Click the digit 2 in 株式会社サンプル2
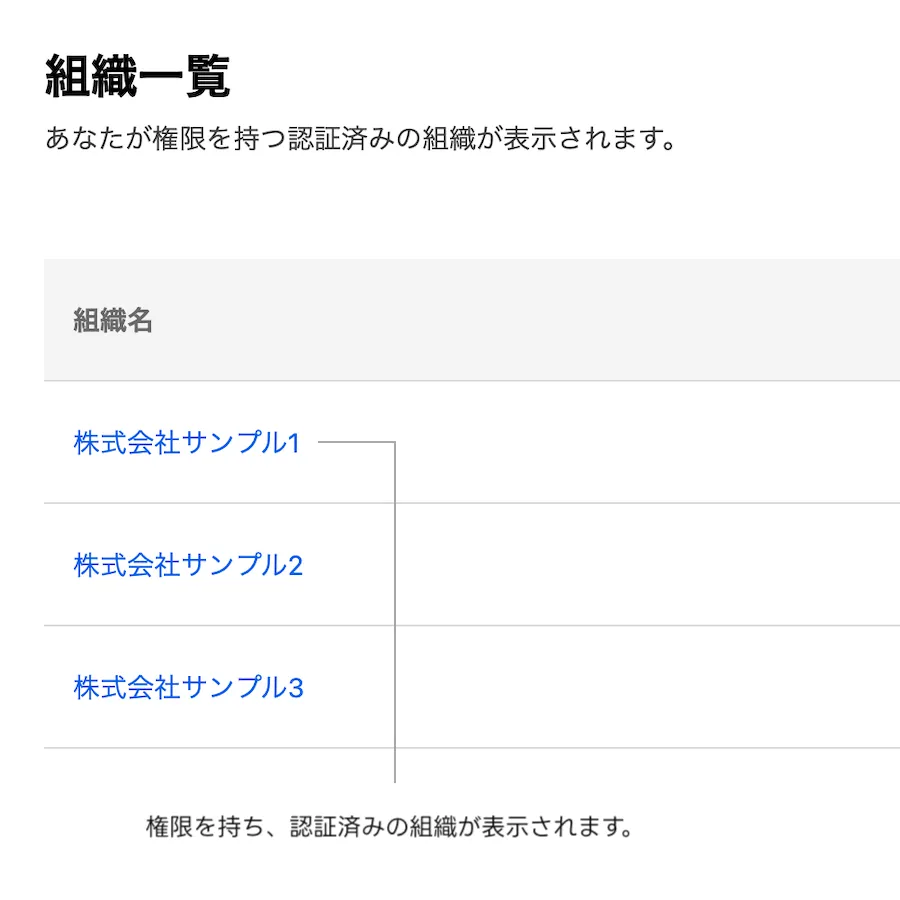The width and height of the screenshot is (900, 900). click(x=295, y=566)
